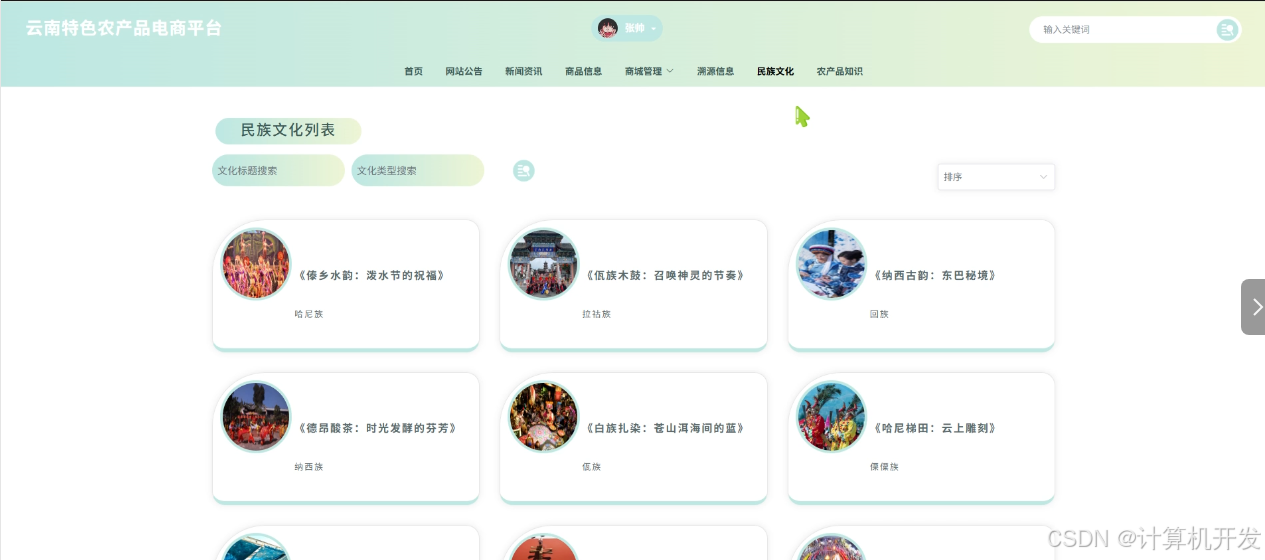The height and width of the screenshot is (560, 1265).
Task: Expand the 商城管理 menu
Action: 649,71
